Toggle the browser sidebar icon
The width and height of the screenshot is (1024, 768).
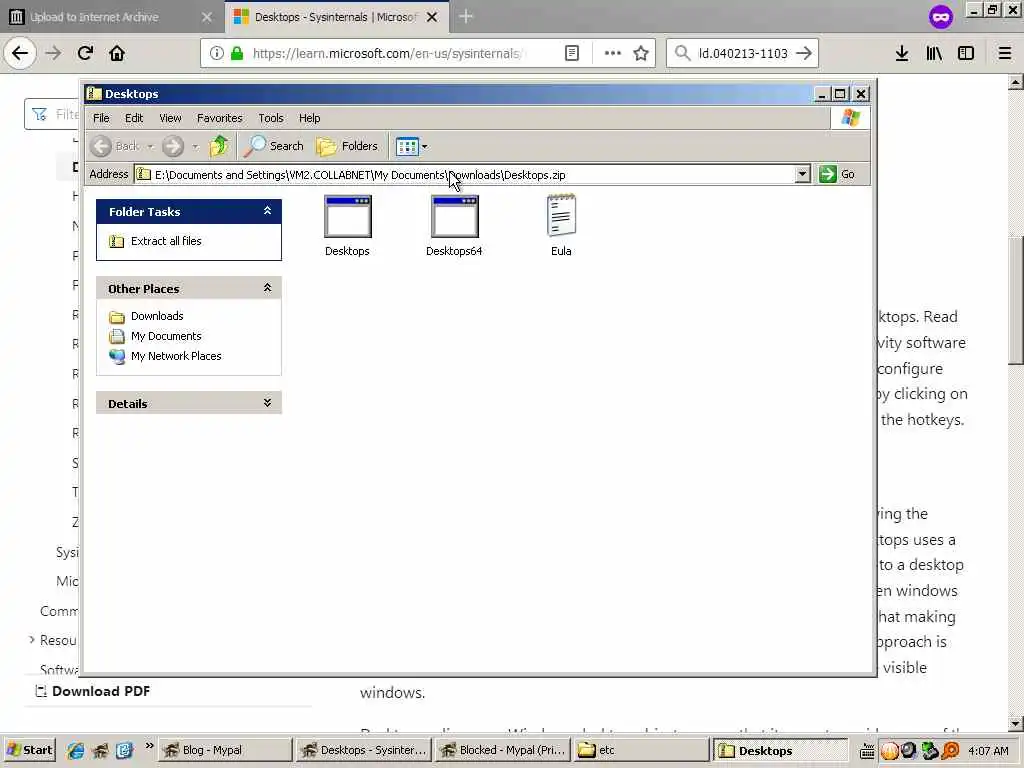(966, 54)
